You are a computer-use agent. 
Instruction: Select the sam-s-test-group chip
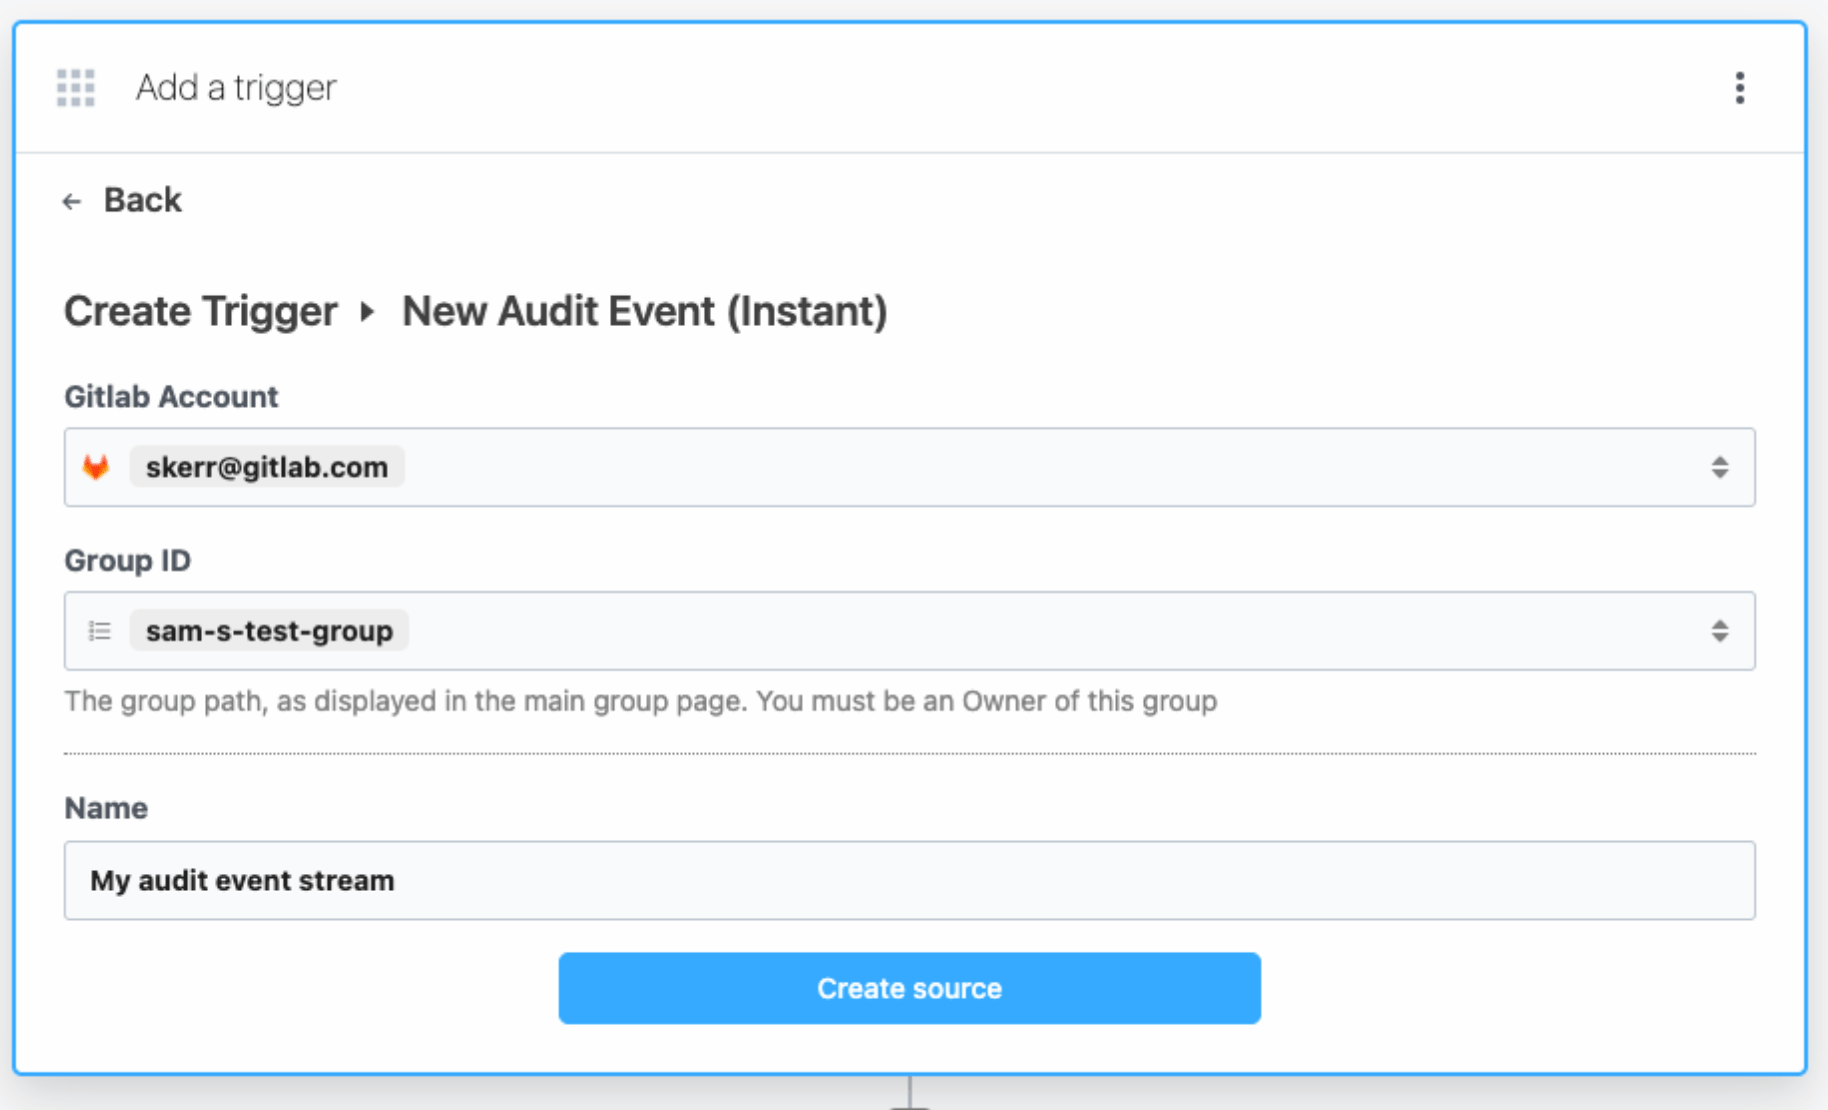pyautogui.click(x=268, y=630)
